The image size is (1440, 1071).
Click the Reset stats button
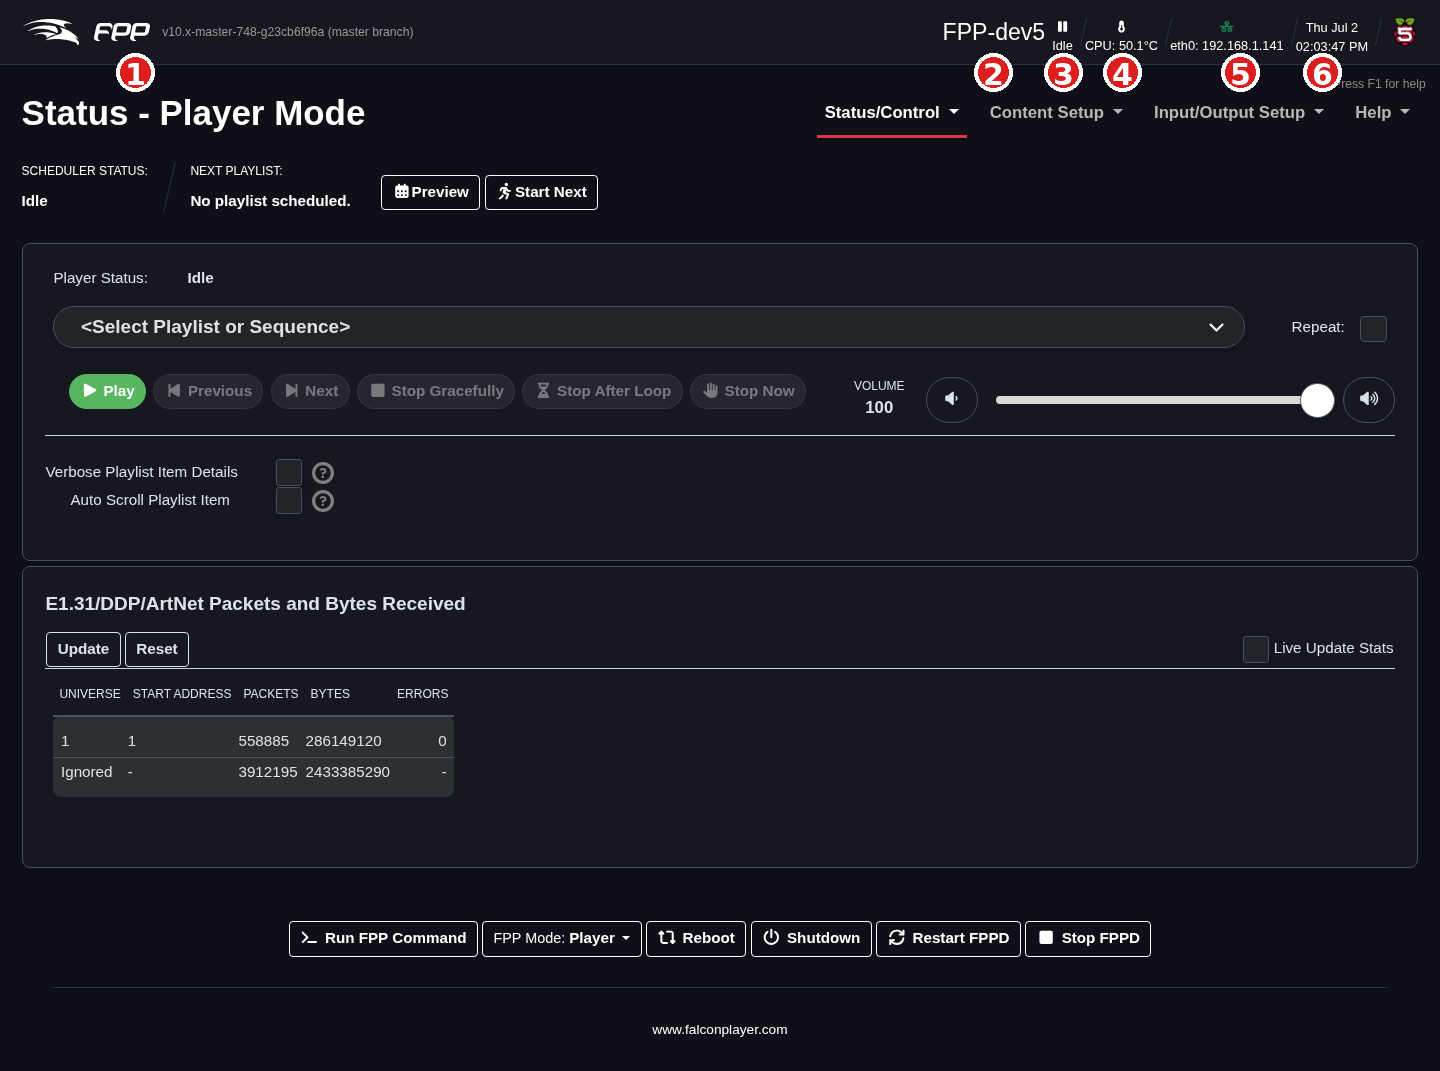coord(157,649)
